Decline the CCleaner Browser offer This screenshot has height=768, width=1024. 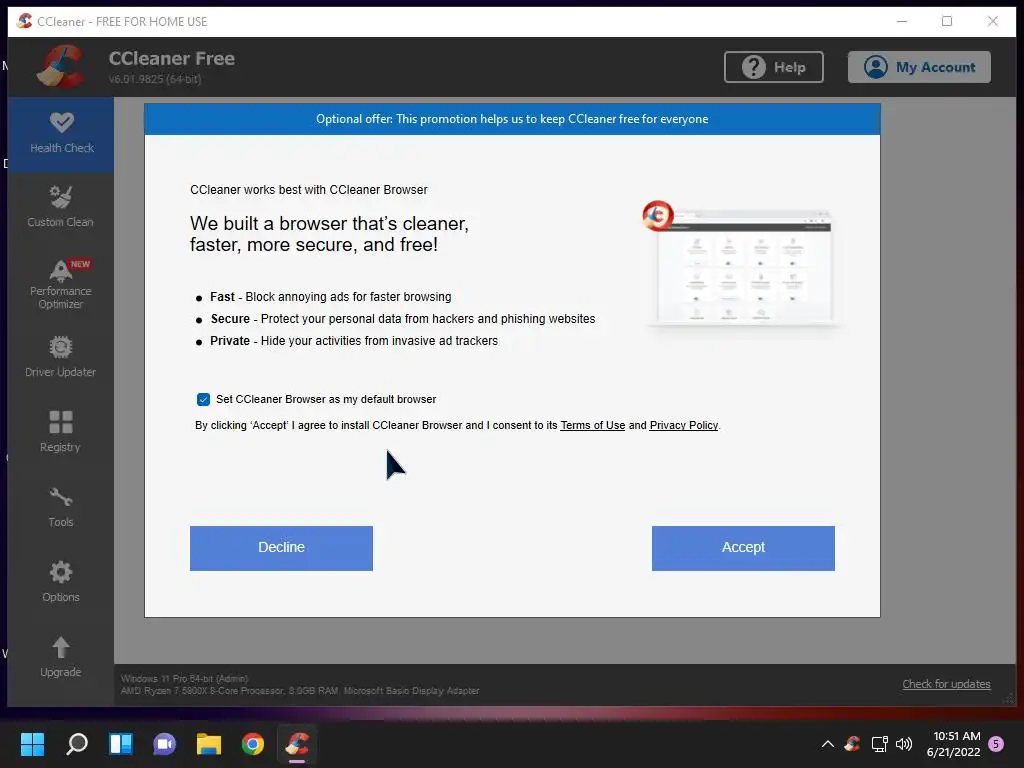tap(281, 548)
